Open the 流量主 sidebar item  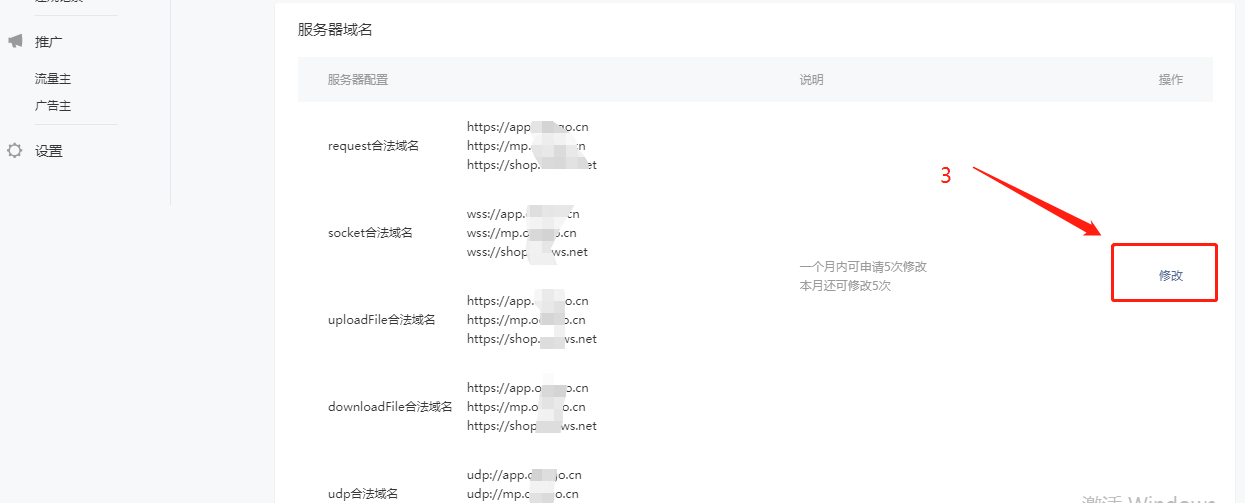(53, 78)
